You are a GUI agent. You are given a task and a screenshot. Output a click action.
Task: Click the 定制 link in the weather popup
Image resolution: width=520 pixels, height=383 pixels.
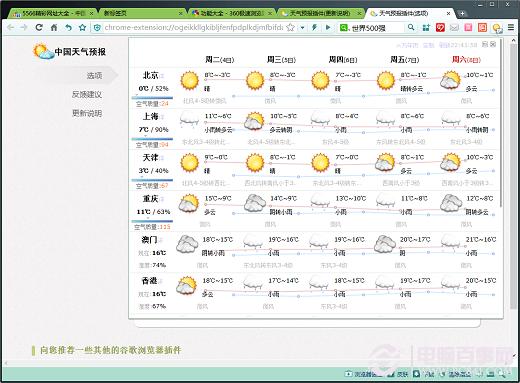pyautogui.click(x=428, y=45)
